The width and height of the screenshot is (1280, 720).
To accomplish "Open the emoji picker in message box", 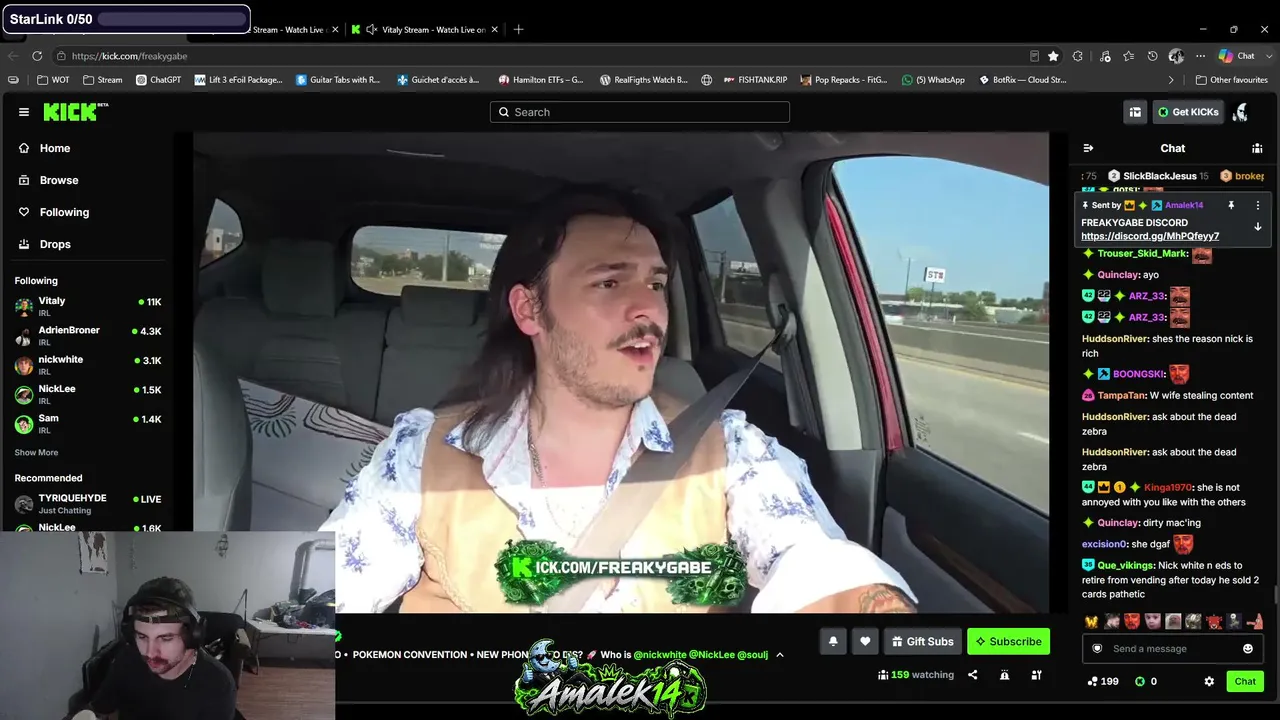I will tap(1247, 649).
